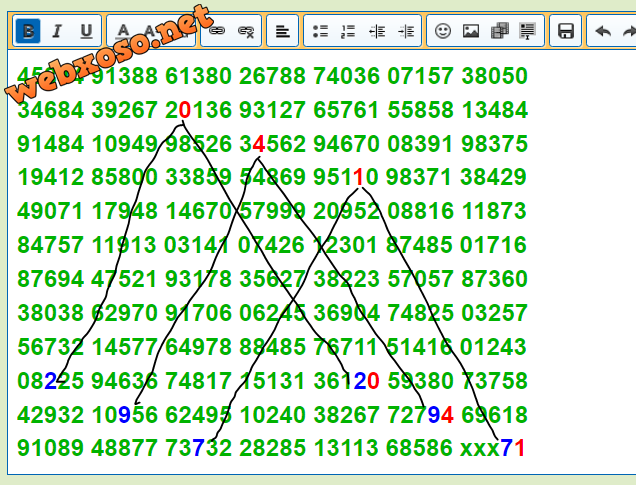This screenshot has height=485, width=636.
Task: Click the number 91484 in the editor
Action: (x=50, y=144)
